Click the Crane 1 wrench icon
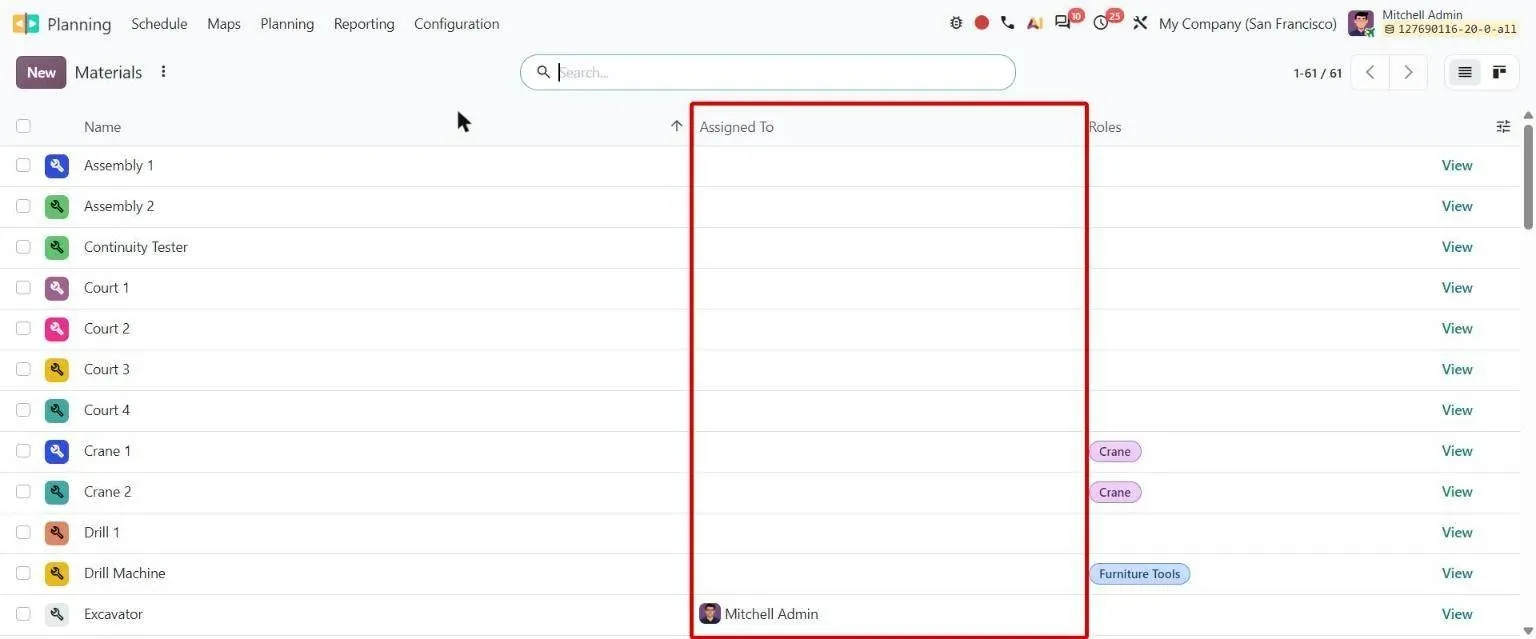Viewport: 1536px width, 639px height. [x=57, y=451]
